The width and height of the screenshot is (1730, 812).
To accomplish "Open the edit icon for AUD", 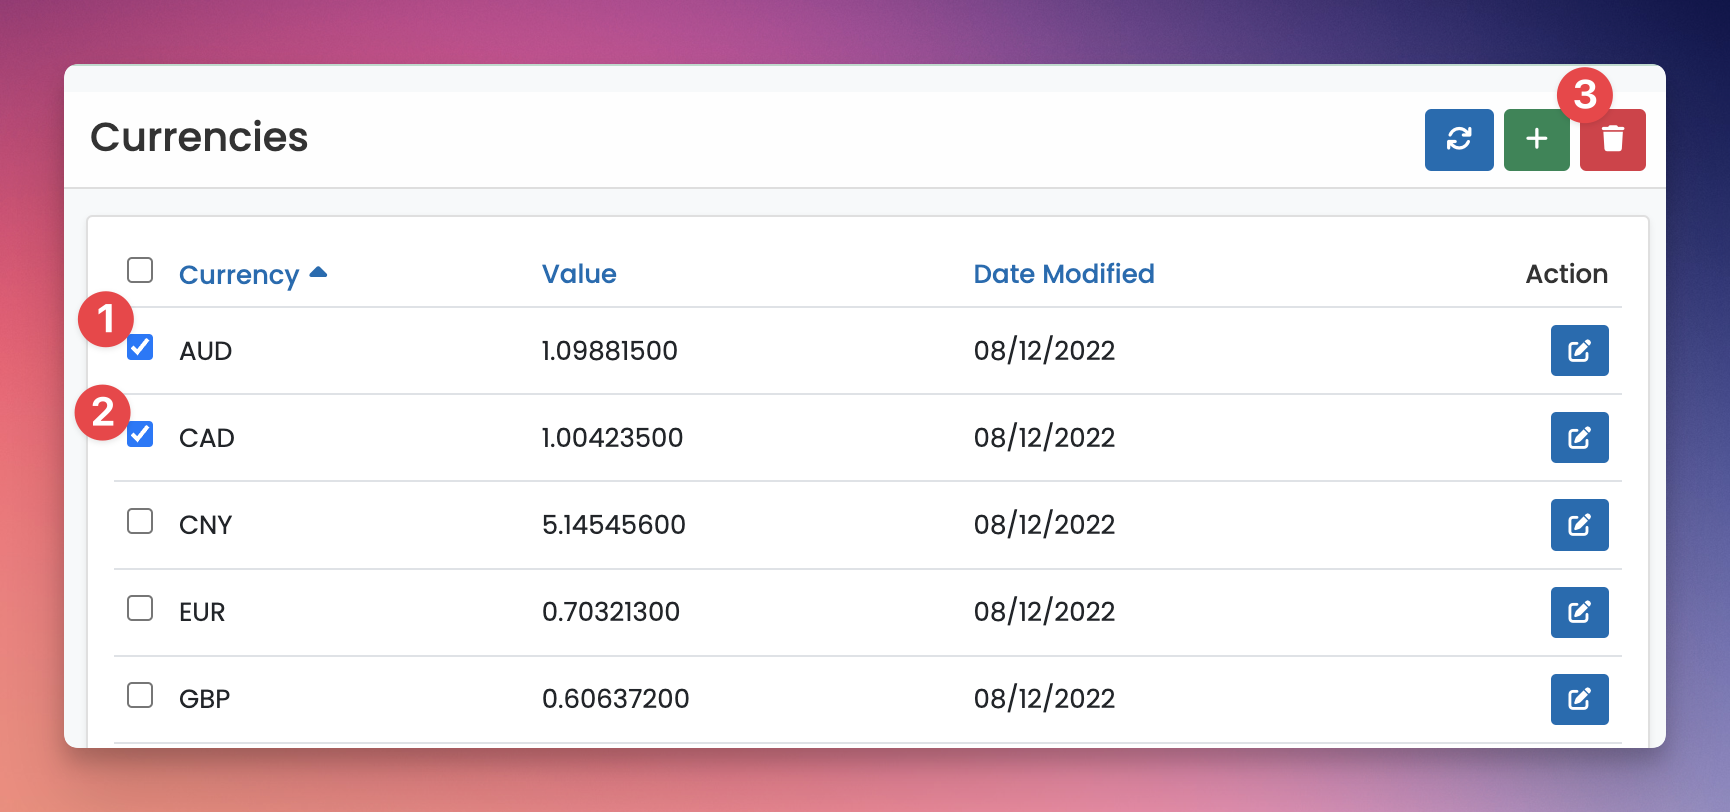I will 1579,351.
